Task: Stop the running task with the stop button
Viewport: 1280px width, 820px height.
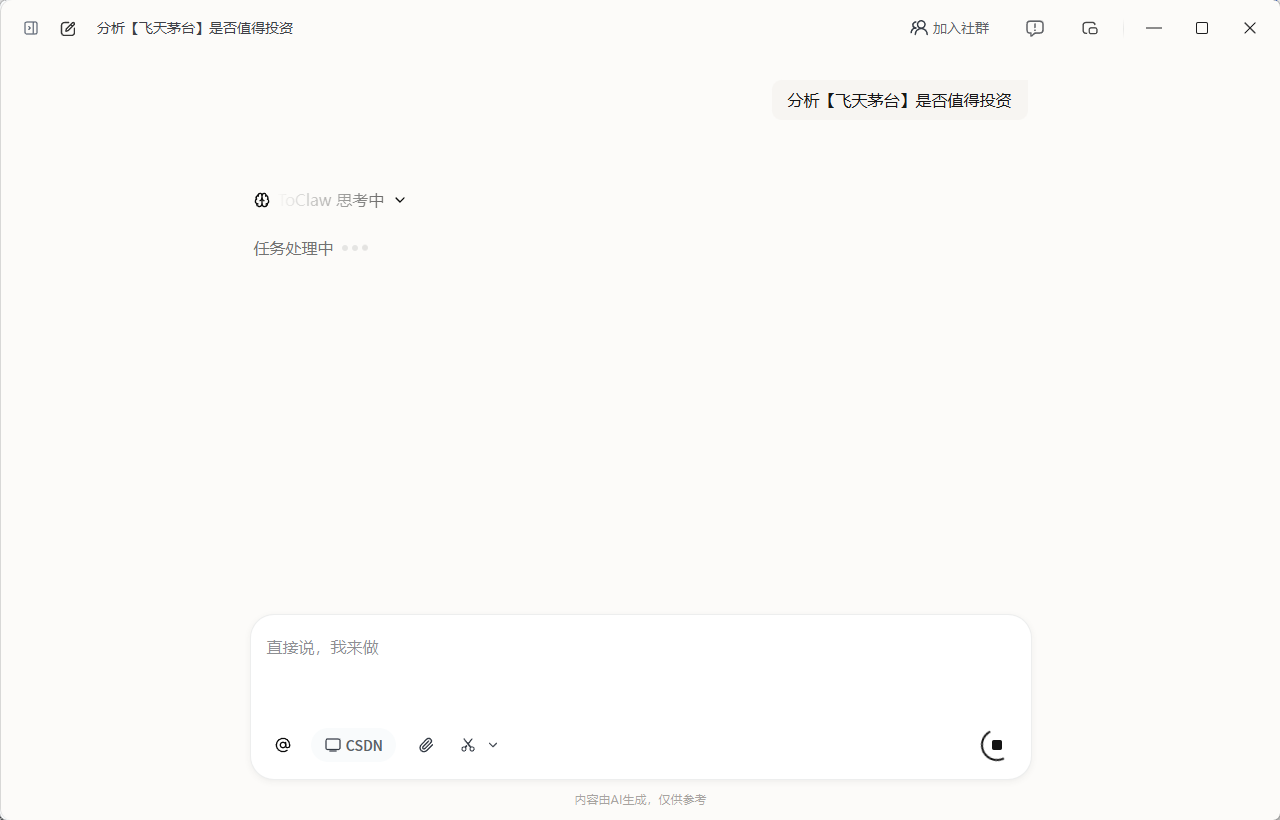Action: coord(996,745)
